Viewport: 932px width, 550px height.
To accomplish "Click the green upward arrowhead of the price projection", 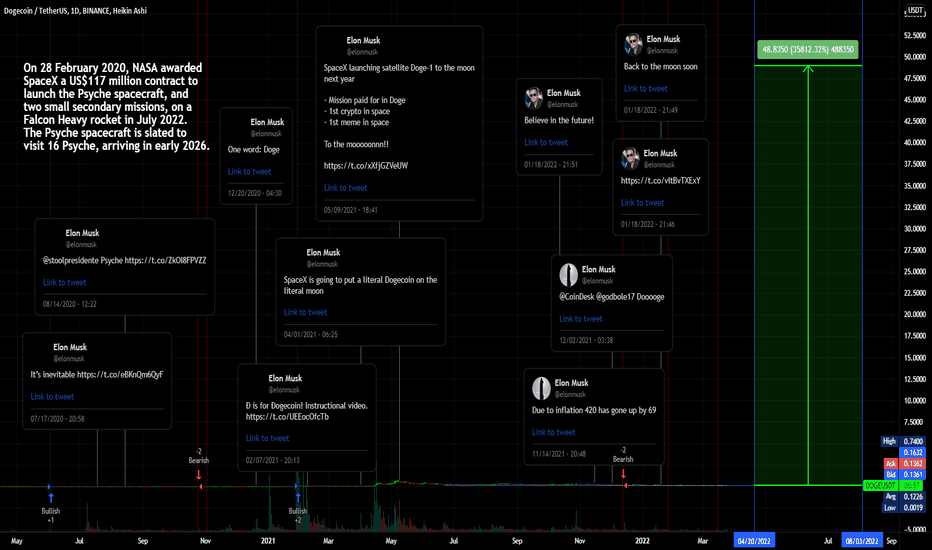I will [808, 70].
